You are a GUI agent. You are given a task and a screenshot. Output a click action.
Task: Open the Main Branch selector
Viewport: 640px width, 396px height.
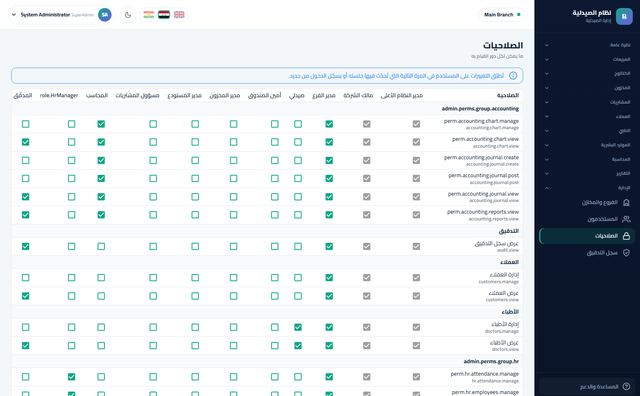click(502, 15)
